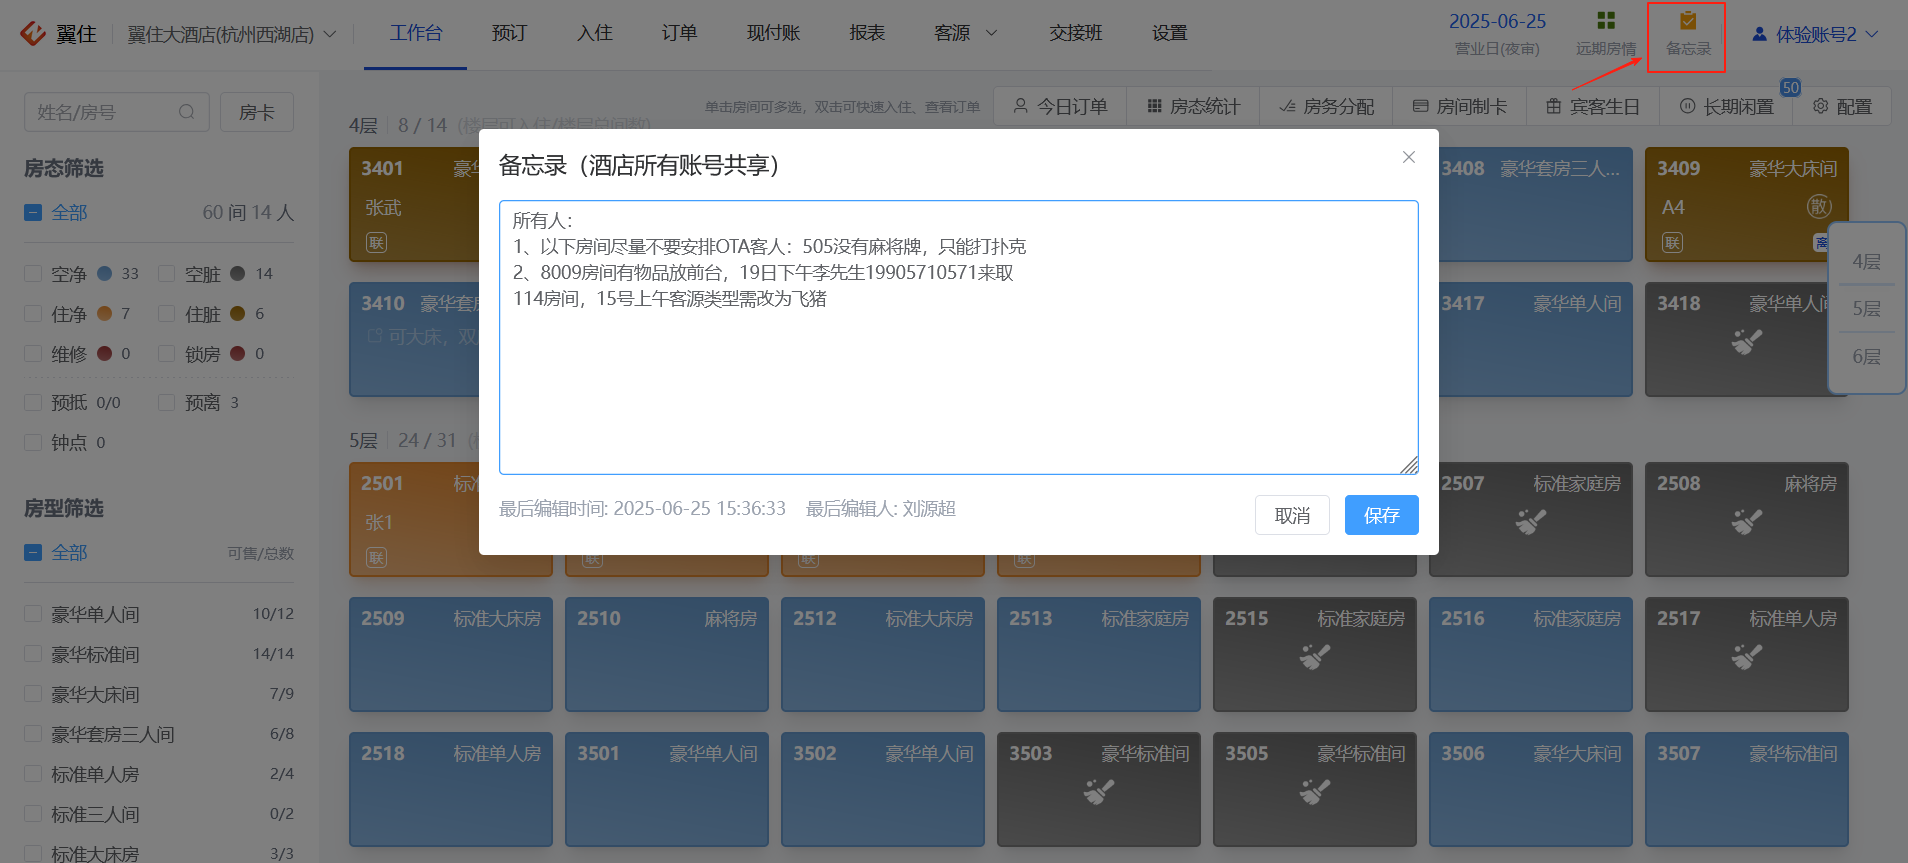Expand the hotel name dropdown 翼住大酒店
This screenshot has height=863, width=1908.
(x=232, y=34)
